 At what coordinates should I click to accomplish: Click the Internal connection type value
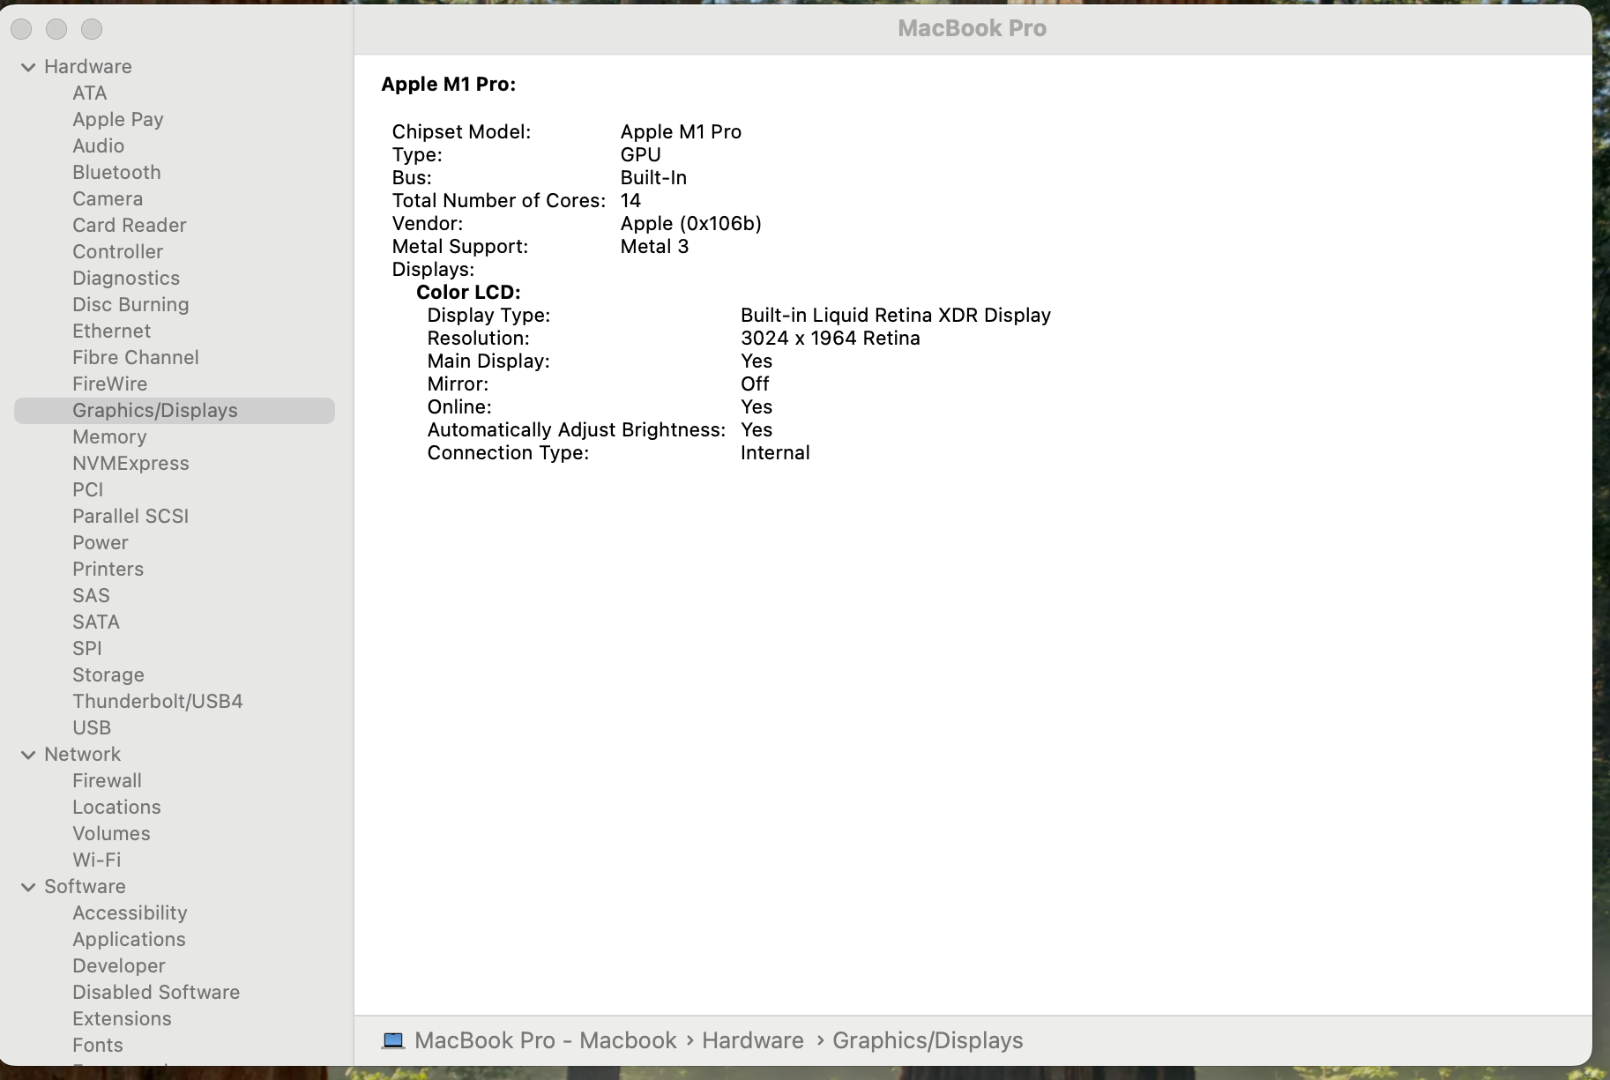click(x=775, y=453)
